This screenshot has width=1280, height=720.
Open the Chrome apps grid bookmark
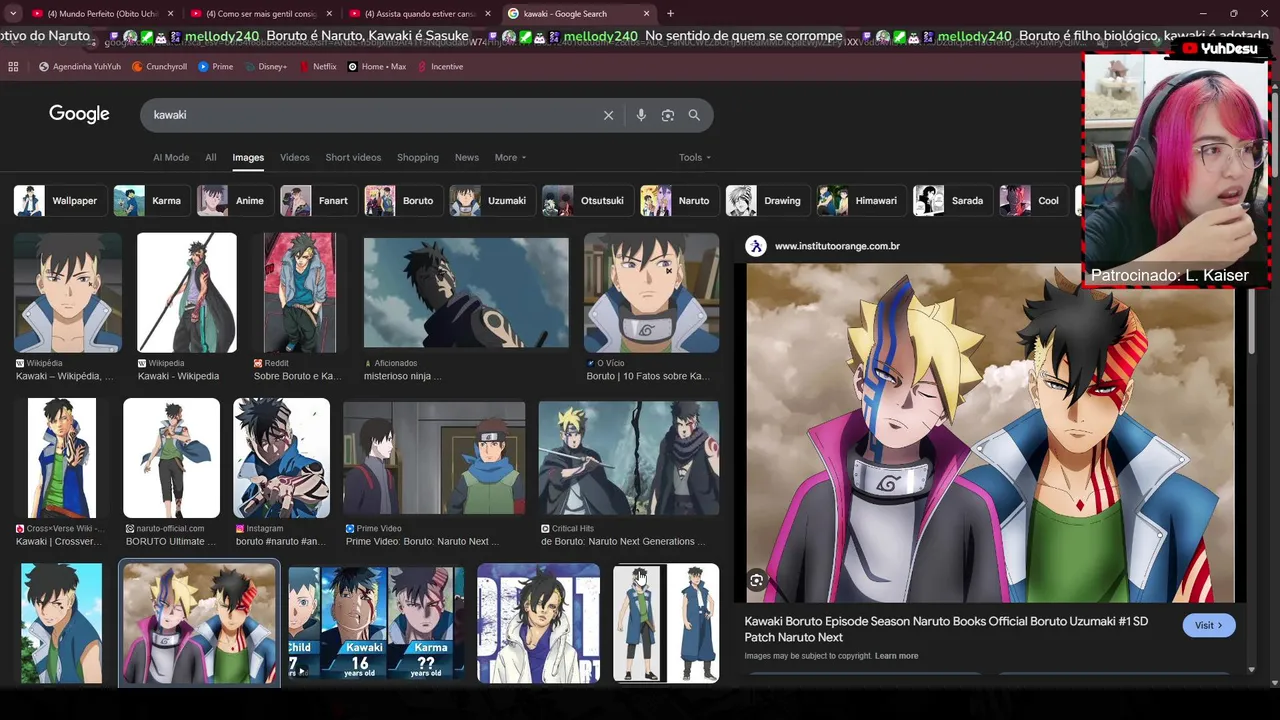tap(13, 67)
